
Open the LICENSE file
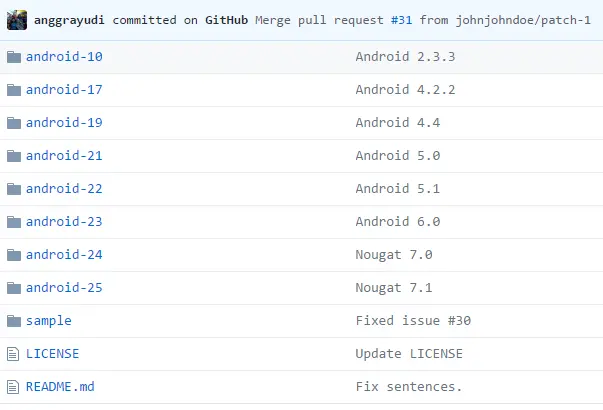(52, 354)
